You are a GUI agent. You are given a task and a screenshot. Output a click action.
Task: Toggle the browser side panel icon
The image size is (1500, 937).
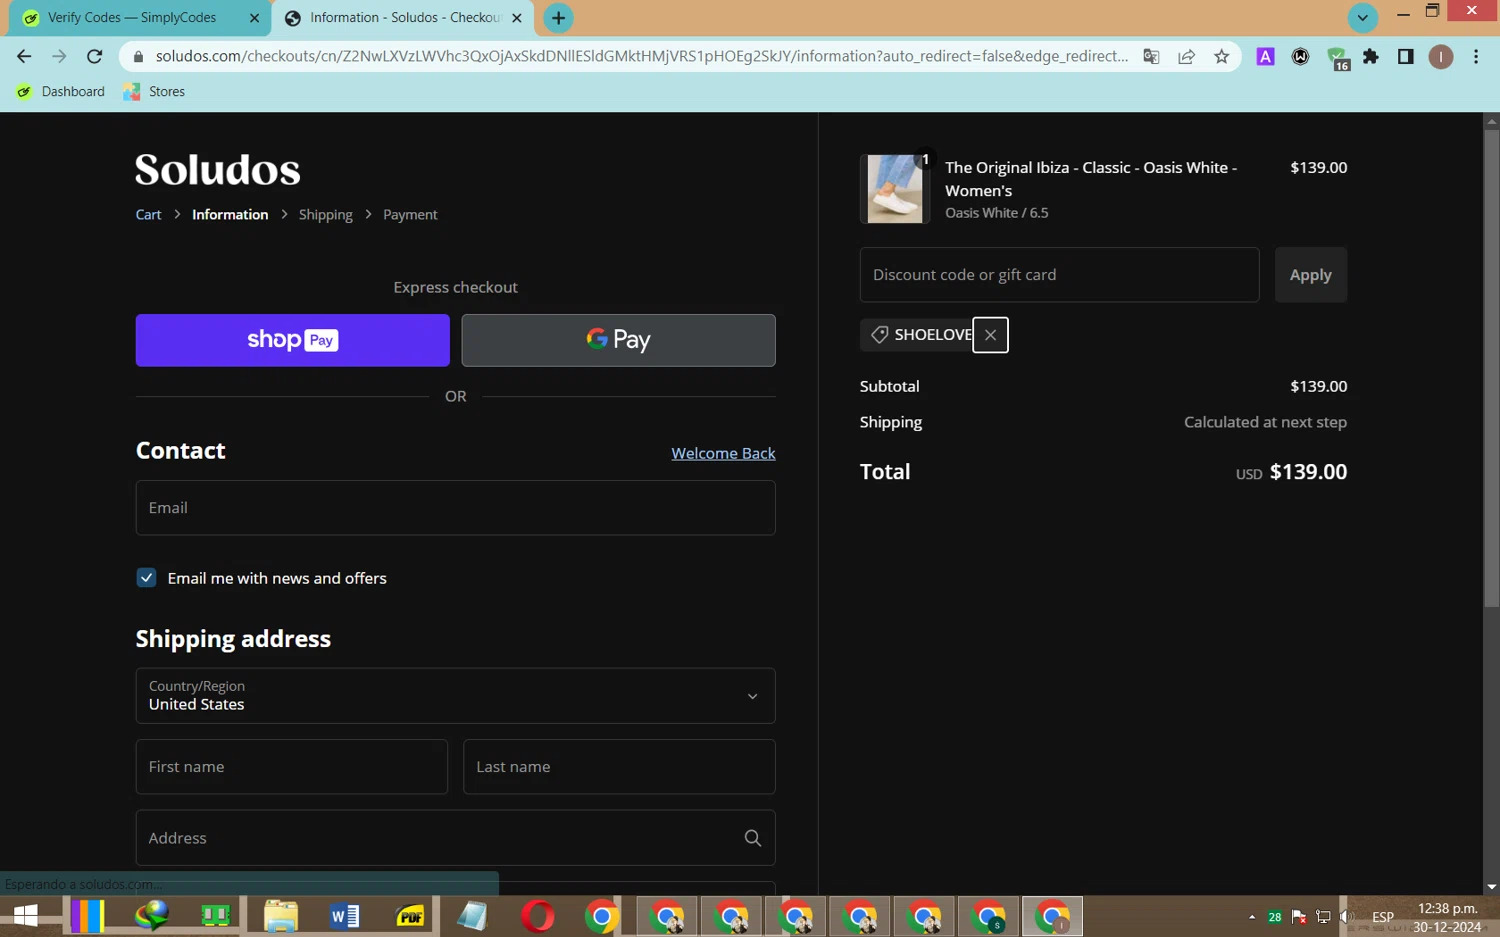[1405, 57]
